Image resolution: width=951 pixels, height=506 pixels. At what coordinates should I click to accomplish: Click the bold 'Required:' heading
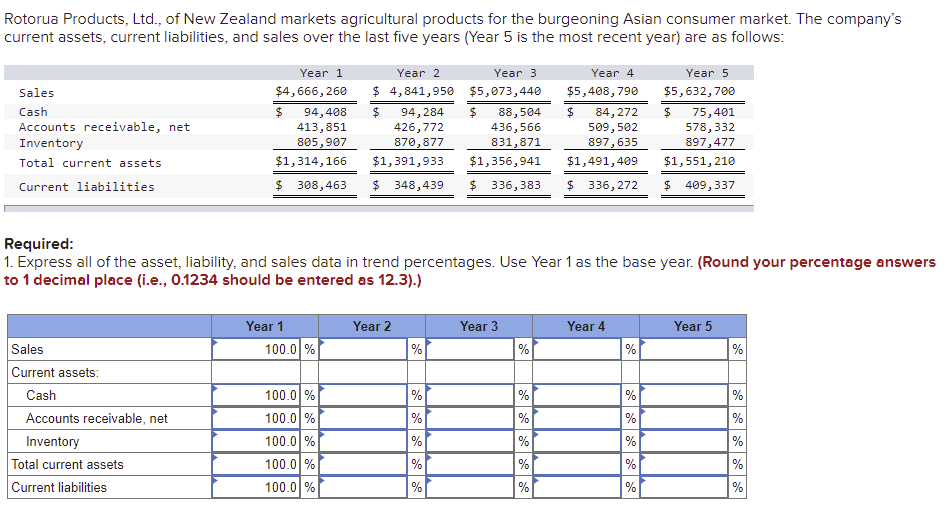[x=39, y=243]
